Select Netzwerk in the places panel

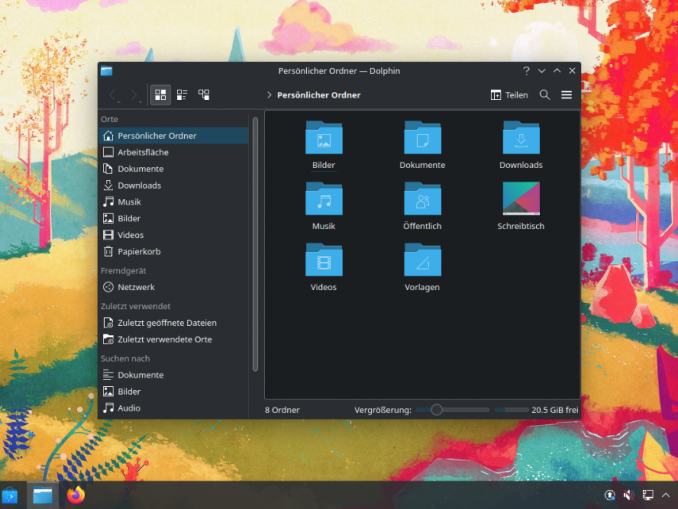click(136, 287)
